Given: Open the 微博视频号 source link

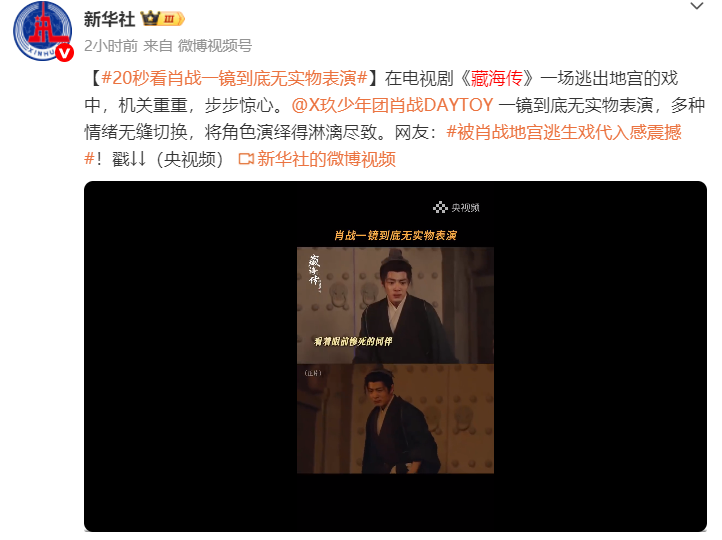Looking at the screenshot, I should pyautogui.click(x=215, y=46).
